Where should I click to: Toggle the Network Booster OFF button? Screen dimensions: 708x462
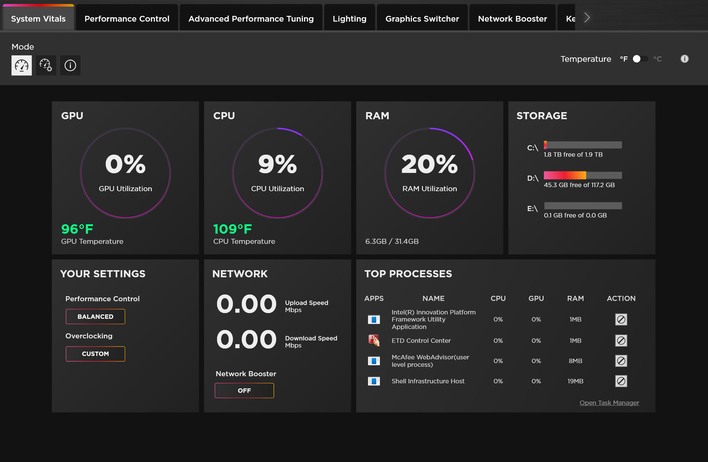pyautogui.click(x=244, y=390)
